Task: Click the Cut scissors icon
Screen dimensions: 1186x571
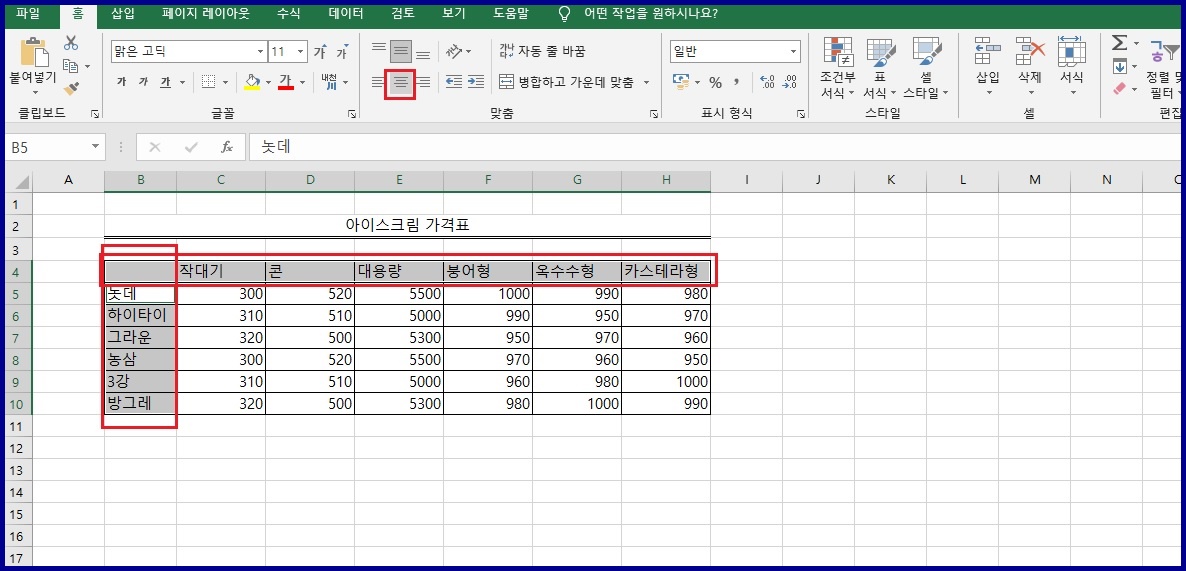Action: 71,43
